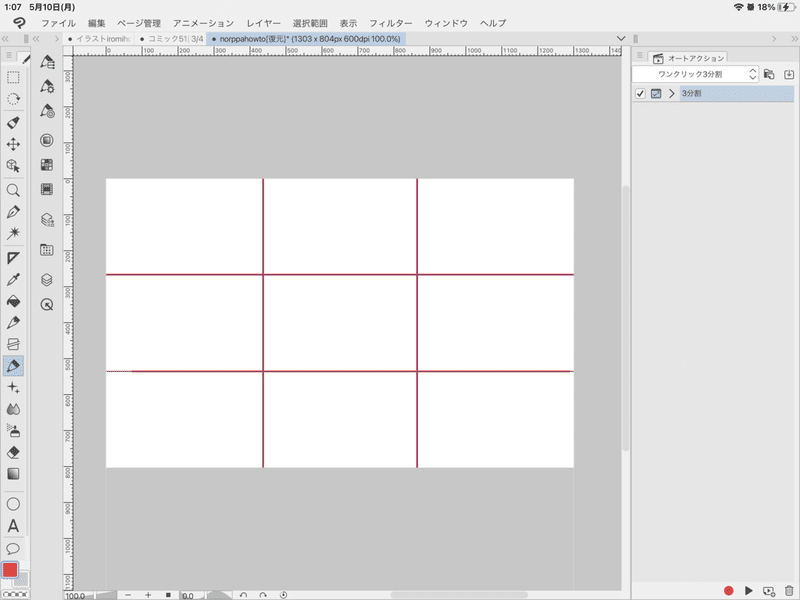Zoom out with the minus button
Screen dimensions: 800x600
click(128, 595)
